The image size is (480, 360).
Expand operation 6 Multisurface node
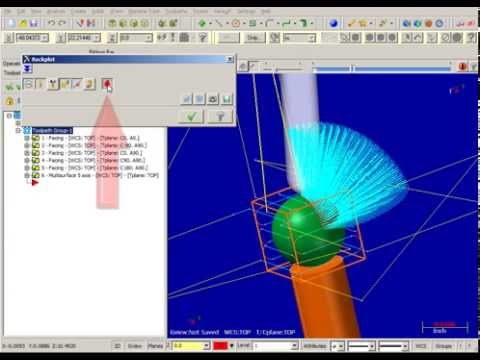click(x=27, y=175)
